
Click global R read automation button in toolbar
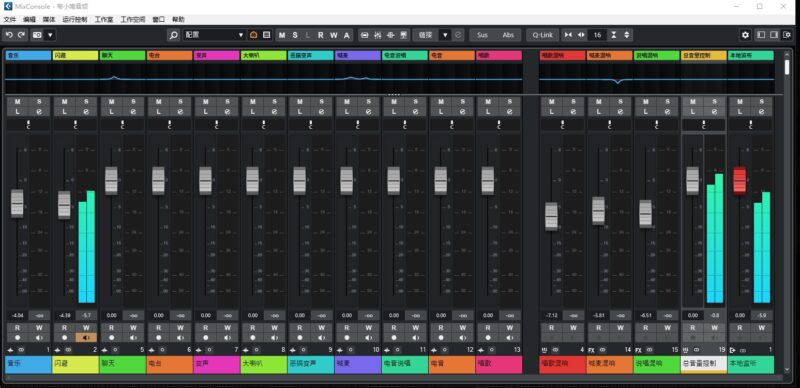pos(320,35)
